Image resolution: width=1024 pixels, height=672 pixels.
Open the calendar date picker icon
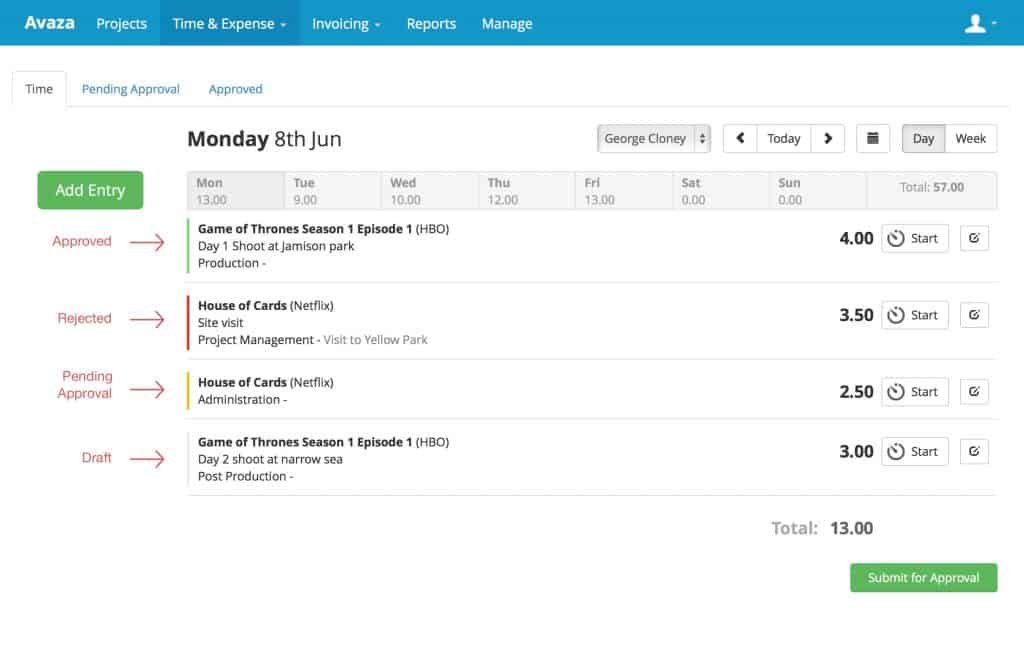pos(872,138)
